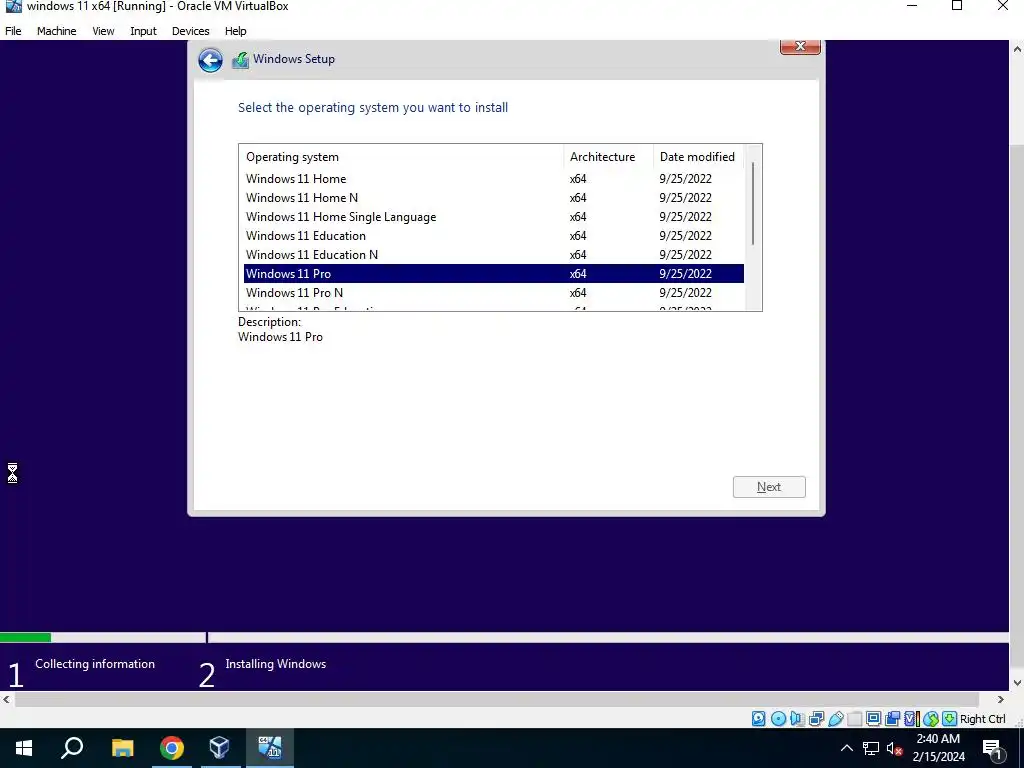Click the CPU virtualization indicator icon
The image size is (1024, 768).
tap(911, 718)
